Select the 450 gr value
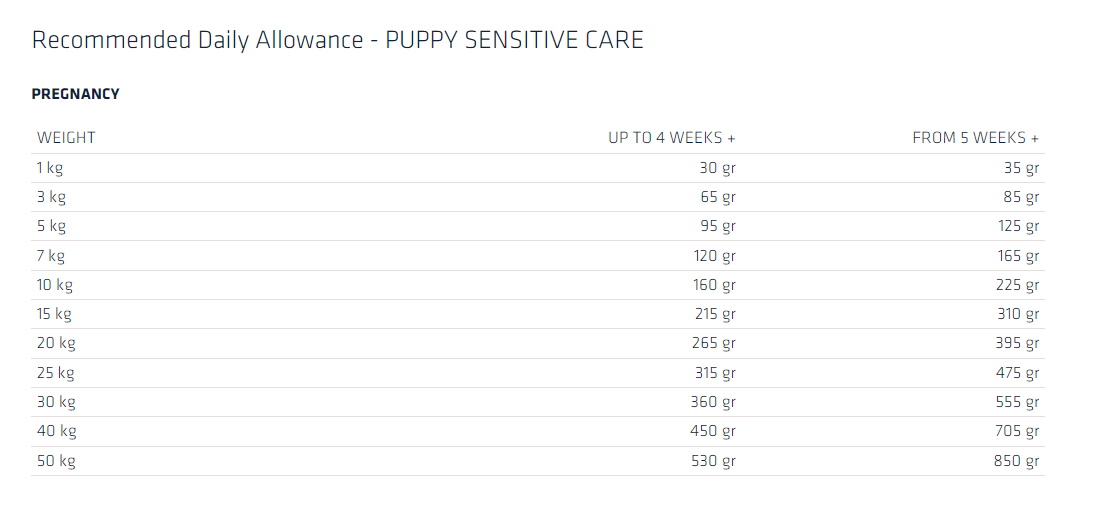The width and height of the screenshot is (1095, 508). 714,431
